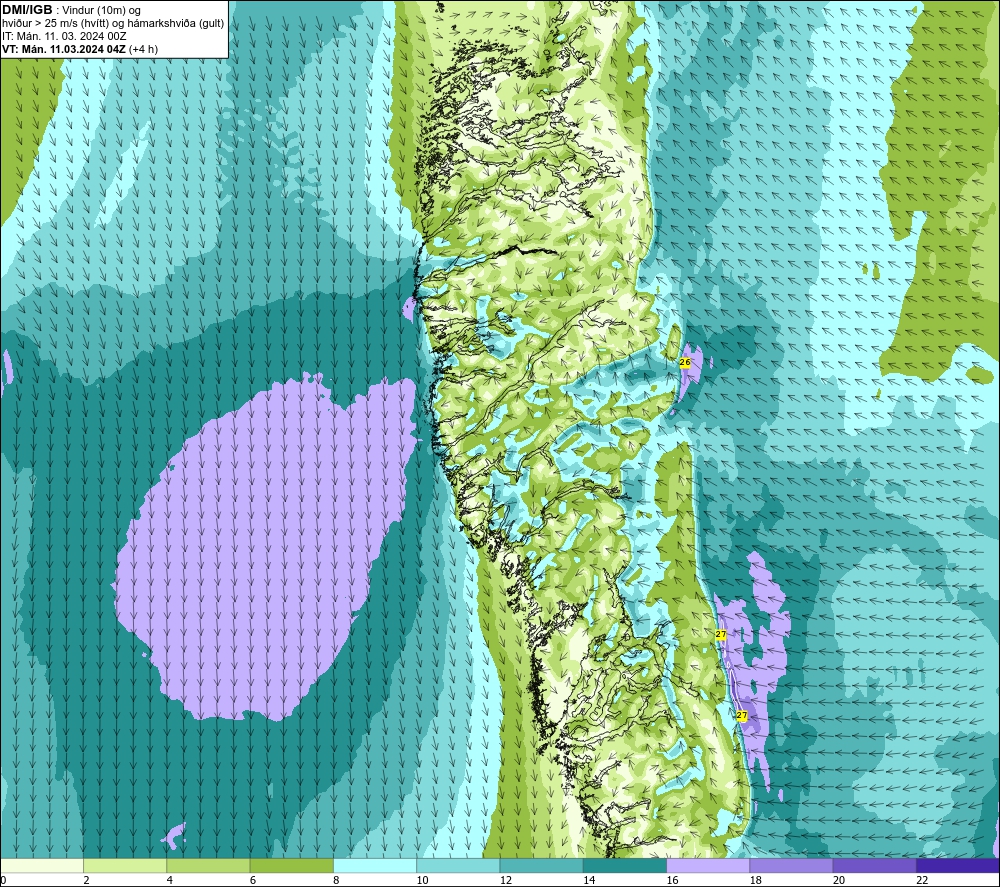Click the legend scale value 4
This screenshot has height=887, width=1000.
pos(170,880)
